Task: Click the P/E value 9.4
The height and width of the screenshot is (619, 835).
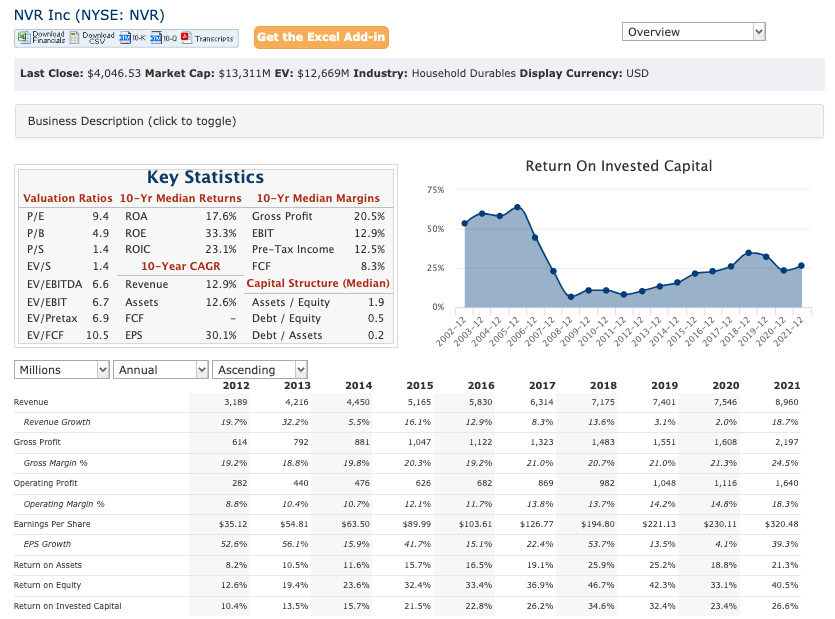Action: [101, 216]
